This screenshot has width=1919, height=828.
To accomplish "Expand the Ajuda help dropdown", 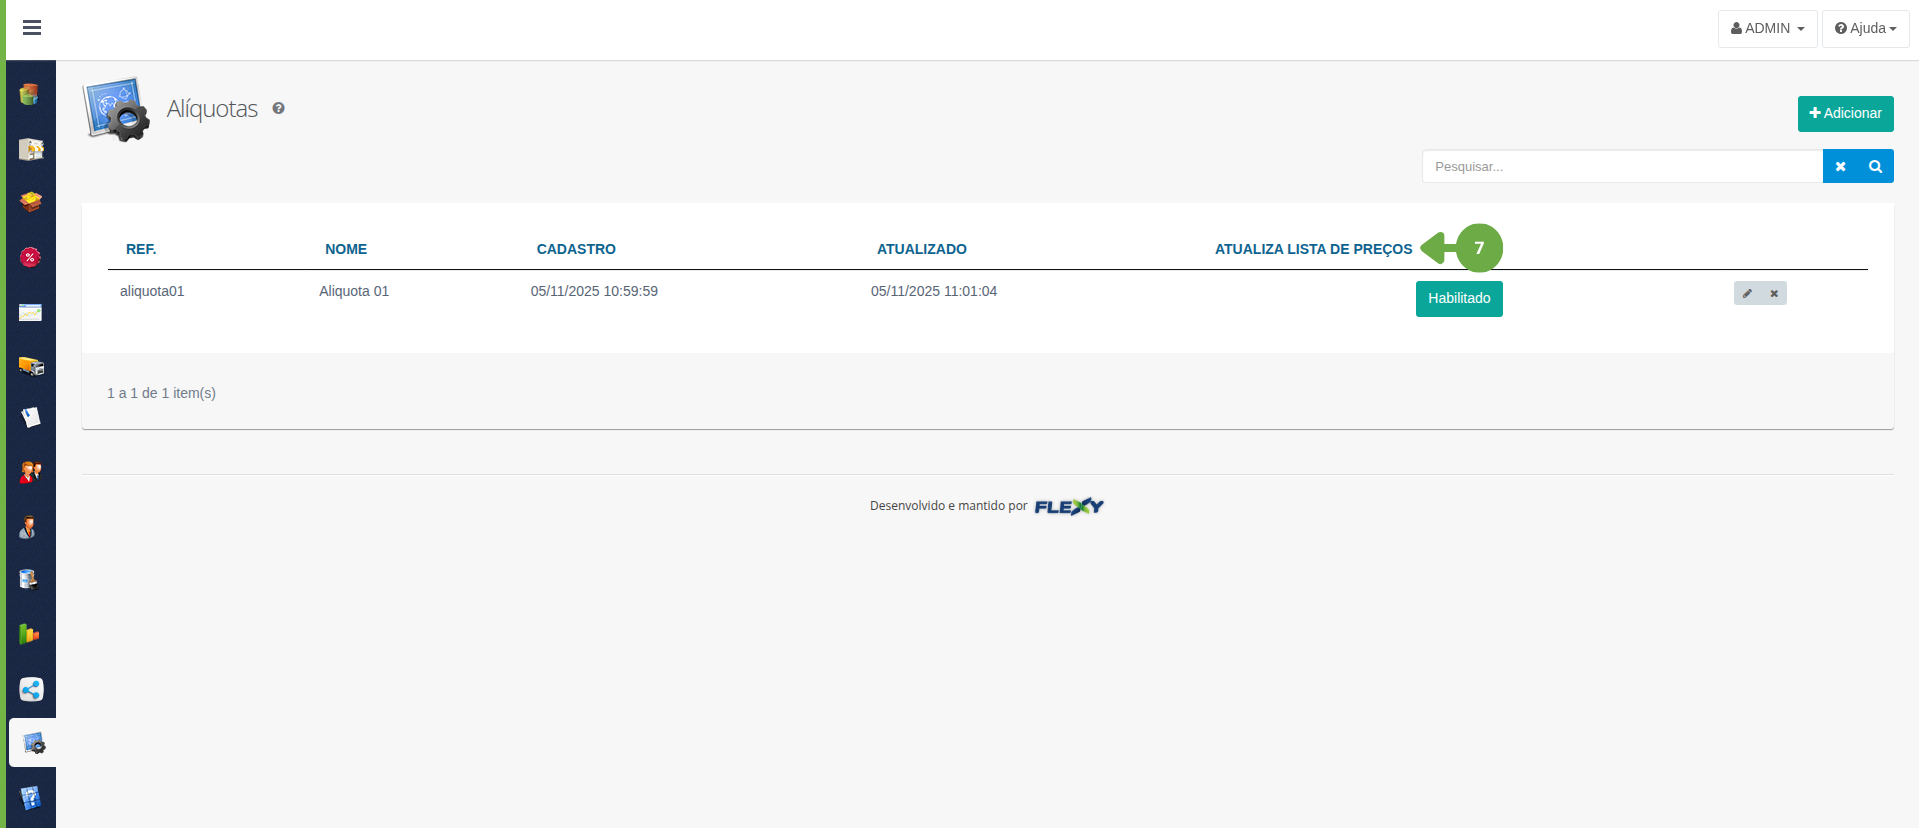I will pyautogui.click(x=1865, y=28).
